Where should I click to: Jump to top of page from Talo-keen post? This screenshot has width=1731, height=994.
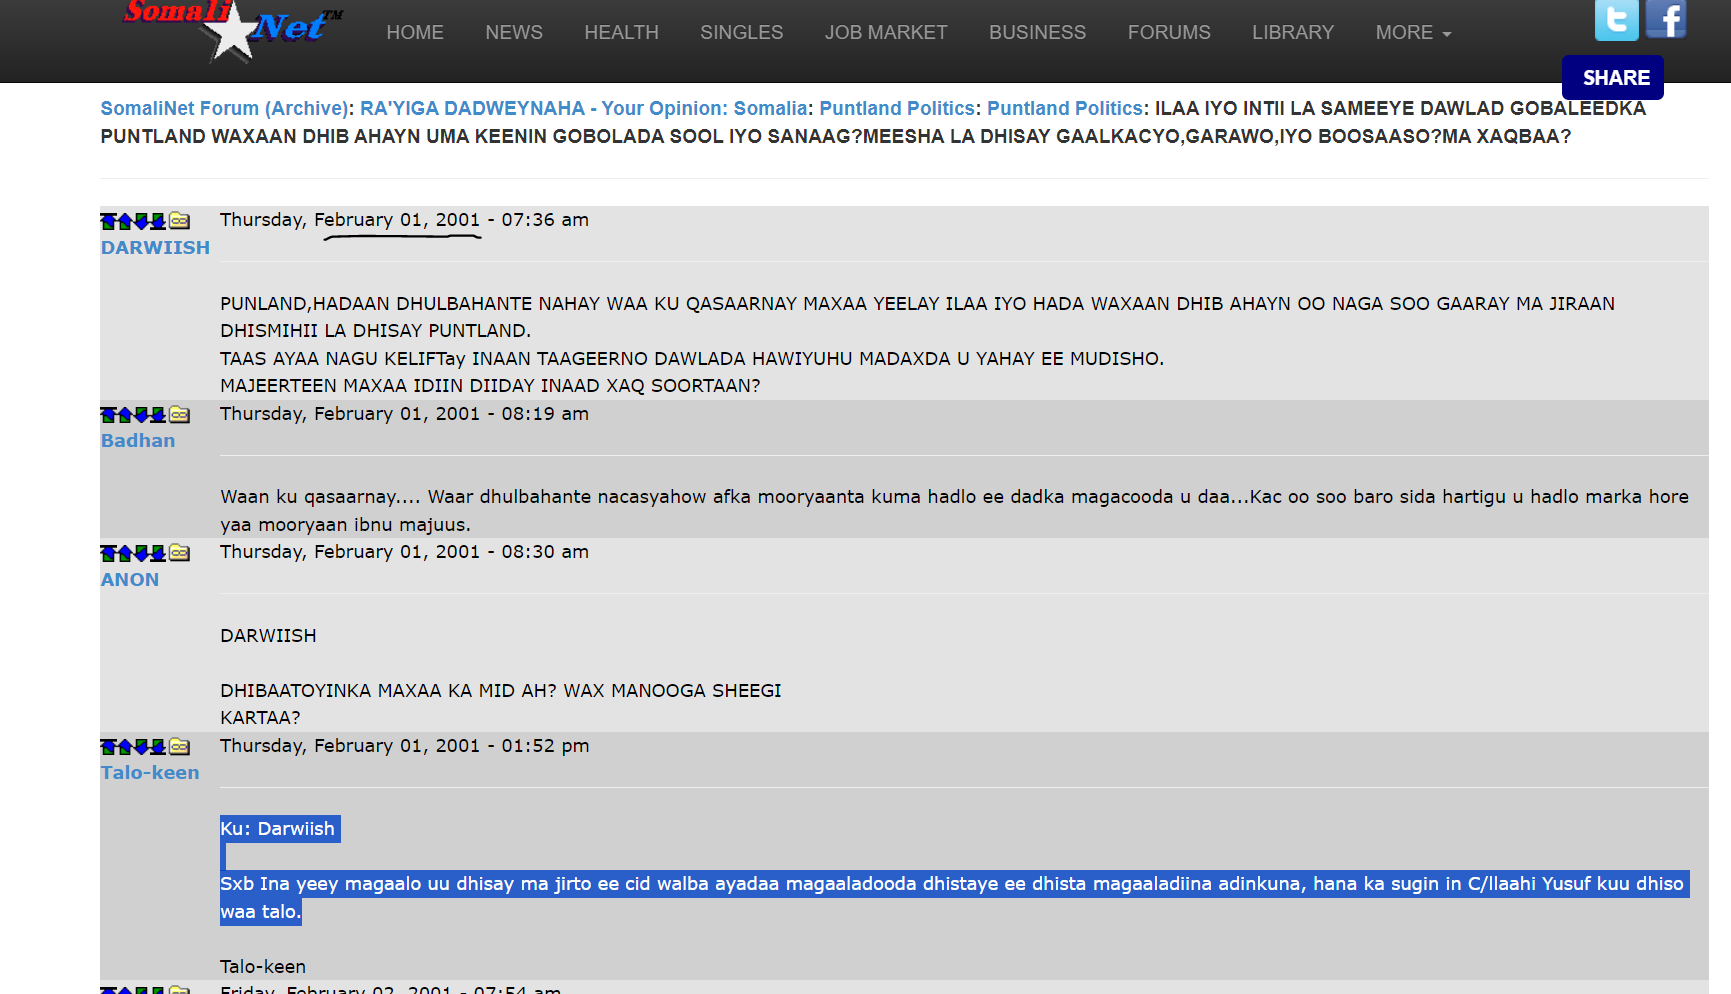tap(108, 747)
